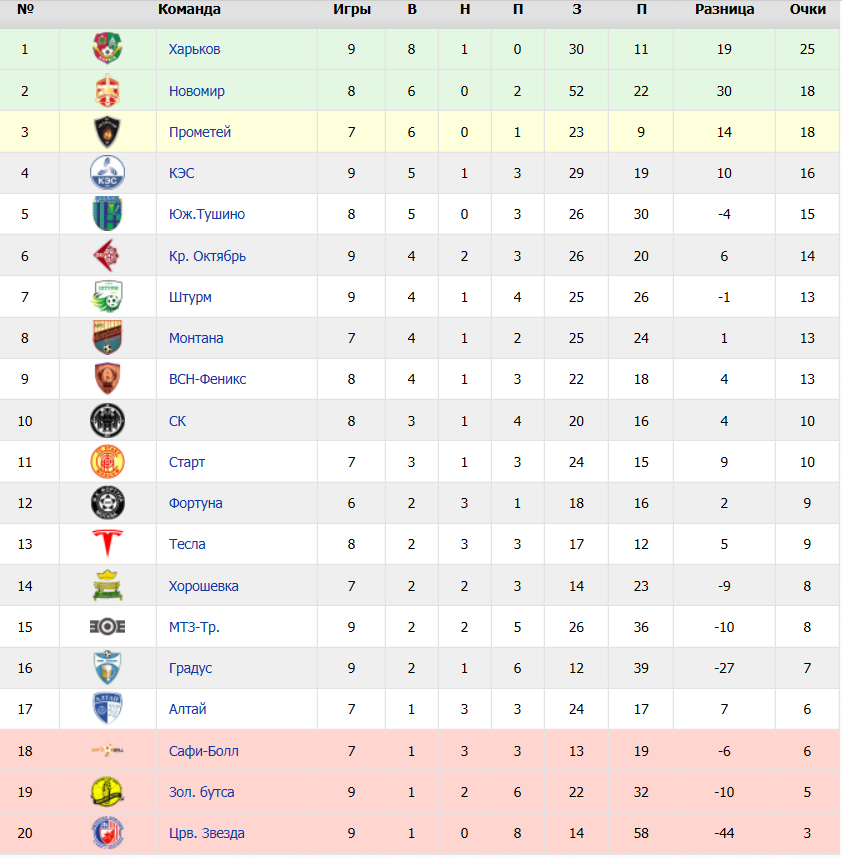The width and height of the screenshot is (842, 858).
Task: Click the СК black circular emblem
Action: coord(107,421)
